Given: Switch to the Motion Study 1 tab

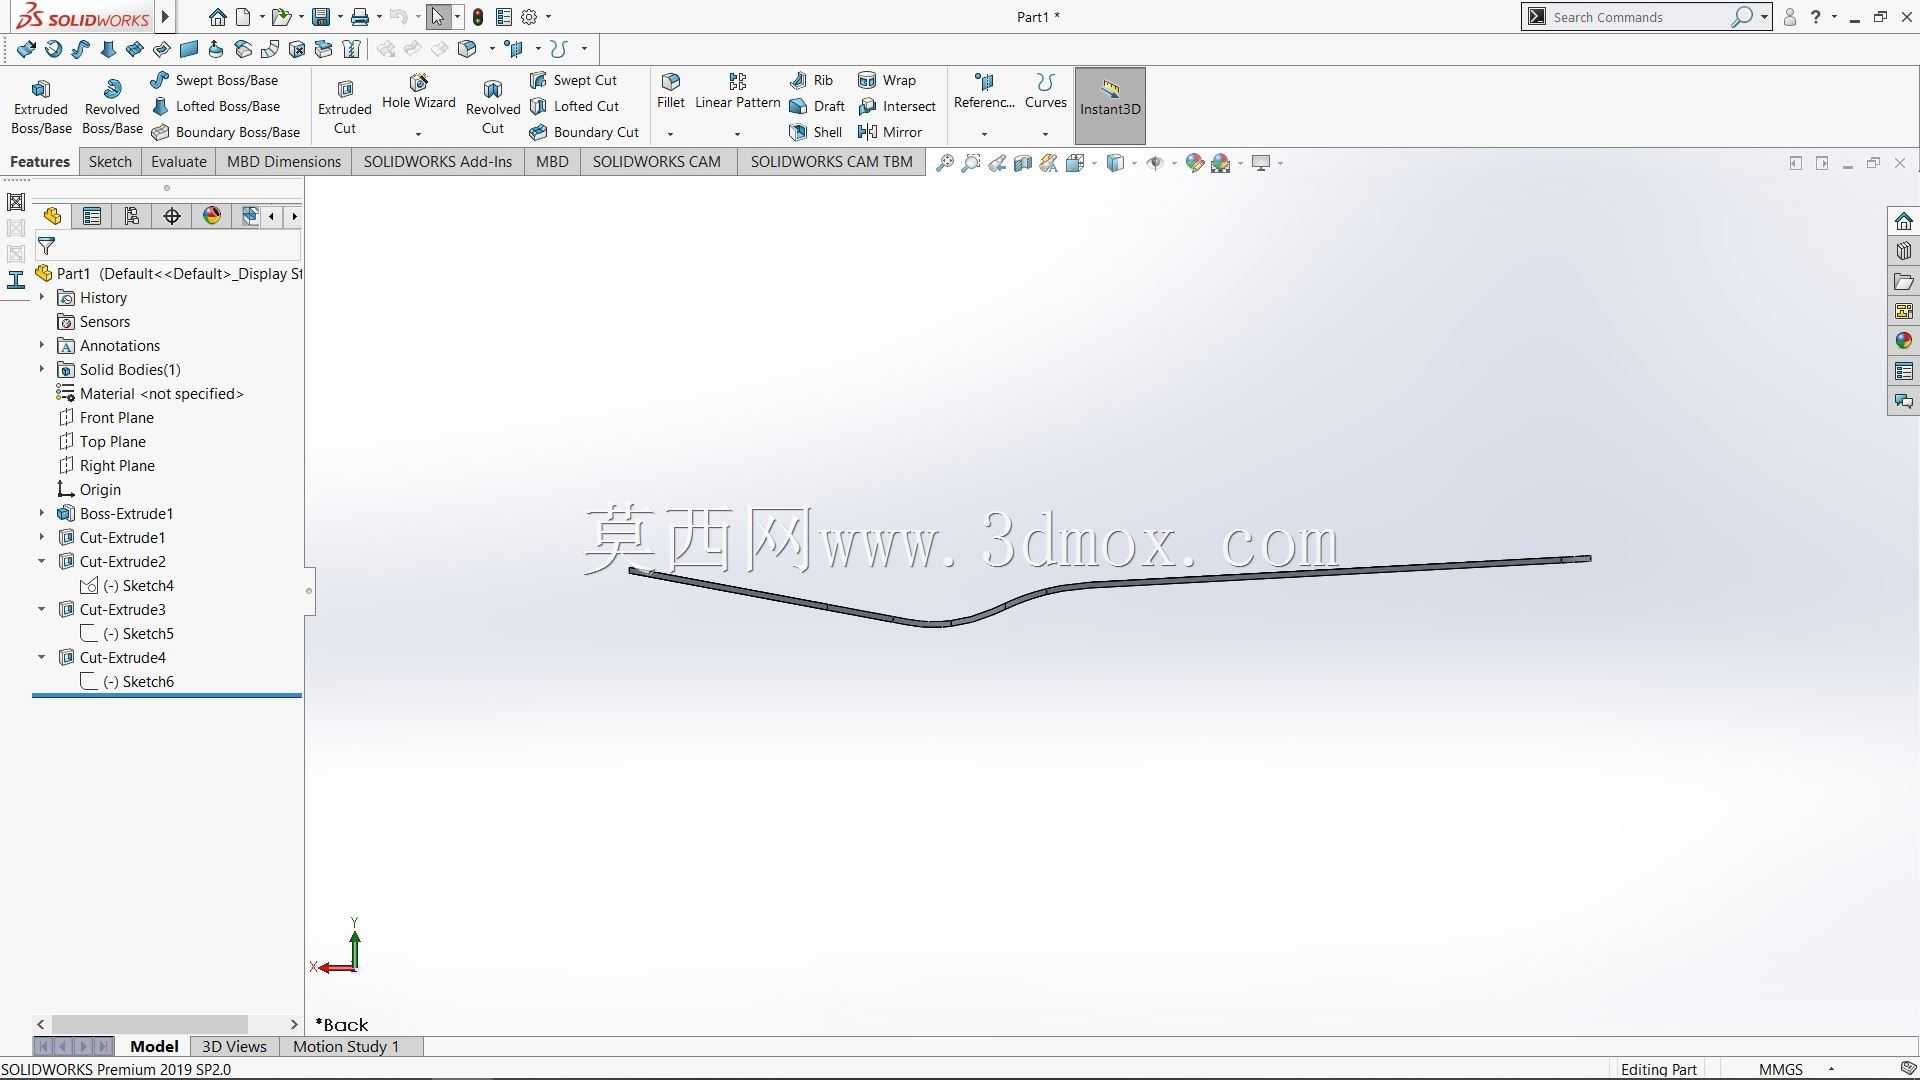Looking at the screenshot, I should click(x=346, y=1047).
